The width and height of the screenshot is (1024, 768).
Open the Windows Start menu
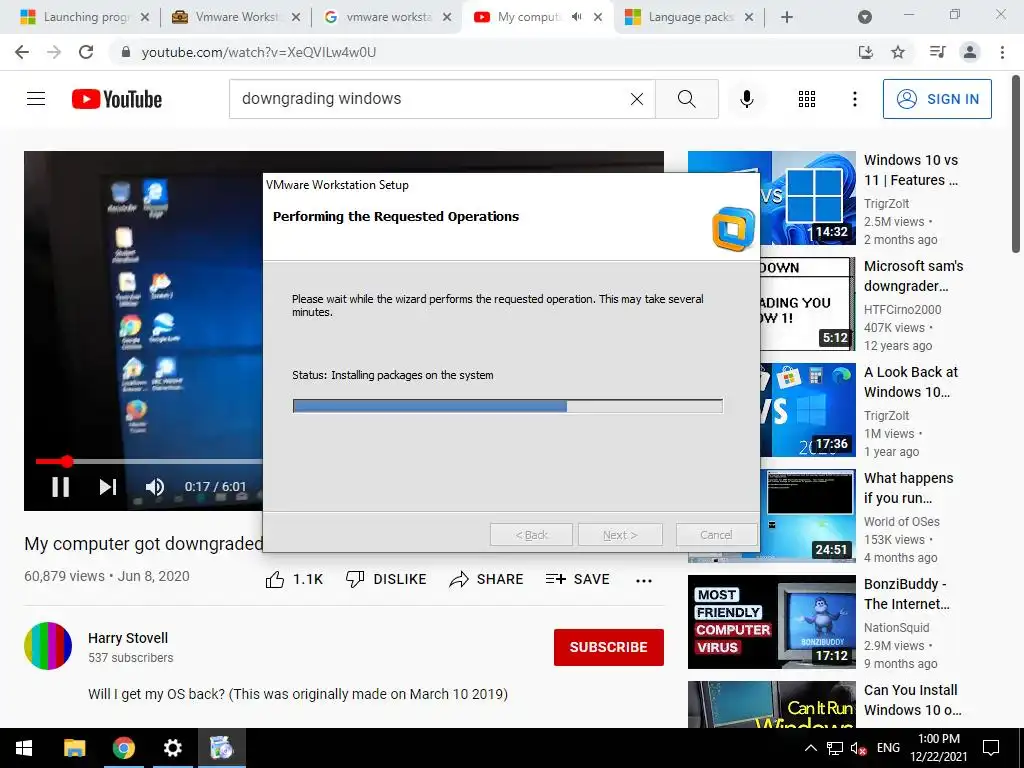(x=24, y=748)
